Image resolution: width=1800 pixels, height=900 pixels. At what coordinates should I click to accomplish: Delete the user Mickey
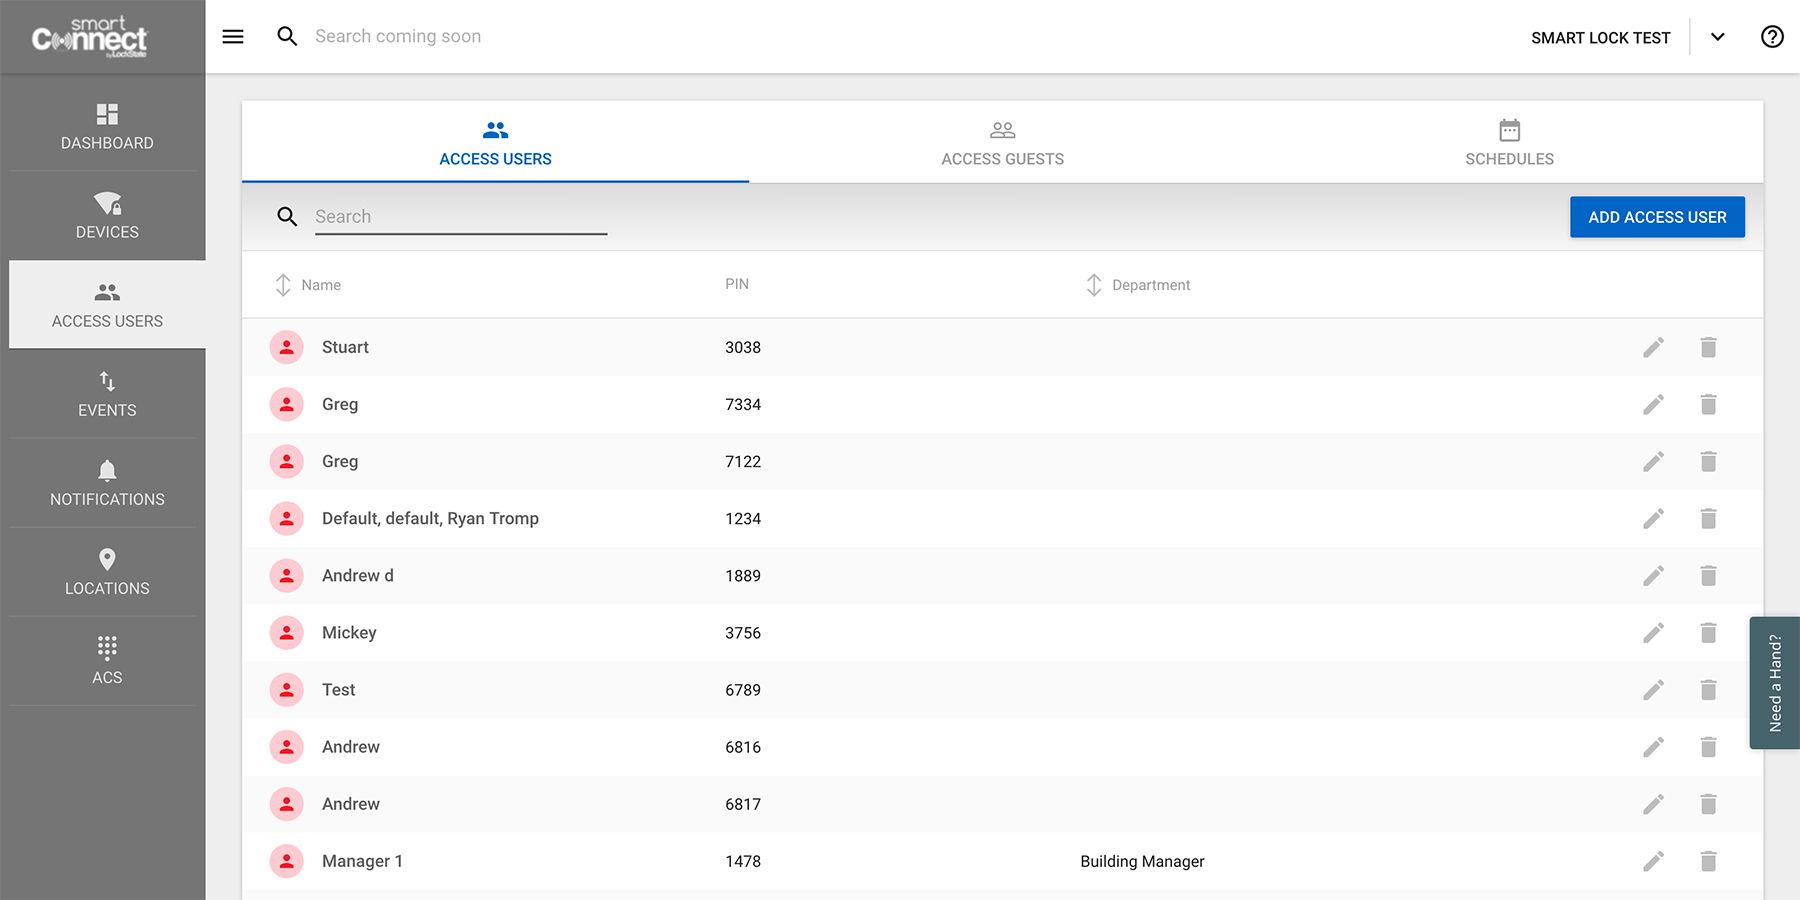point(1708,632)
